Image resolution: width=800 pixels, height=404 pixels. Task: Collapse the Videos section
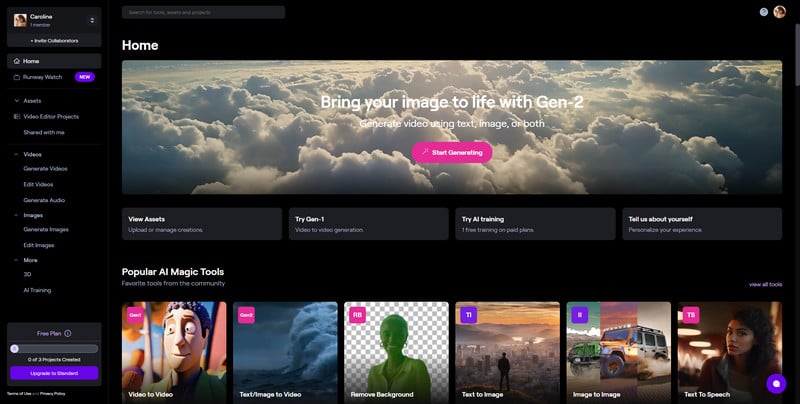pos(17,154)
